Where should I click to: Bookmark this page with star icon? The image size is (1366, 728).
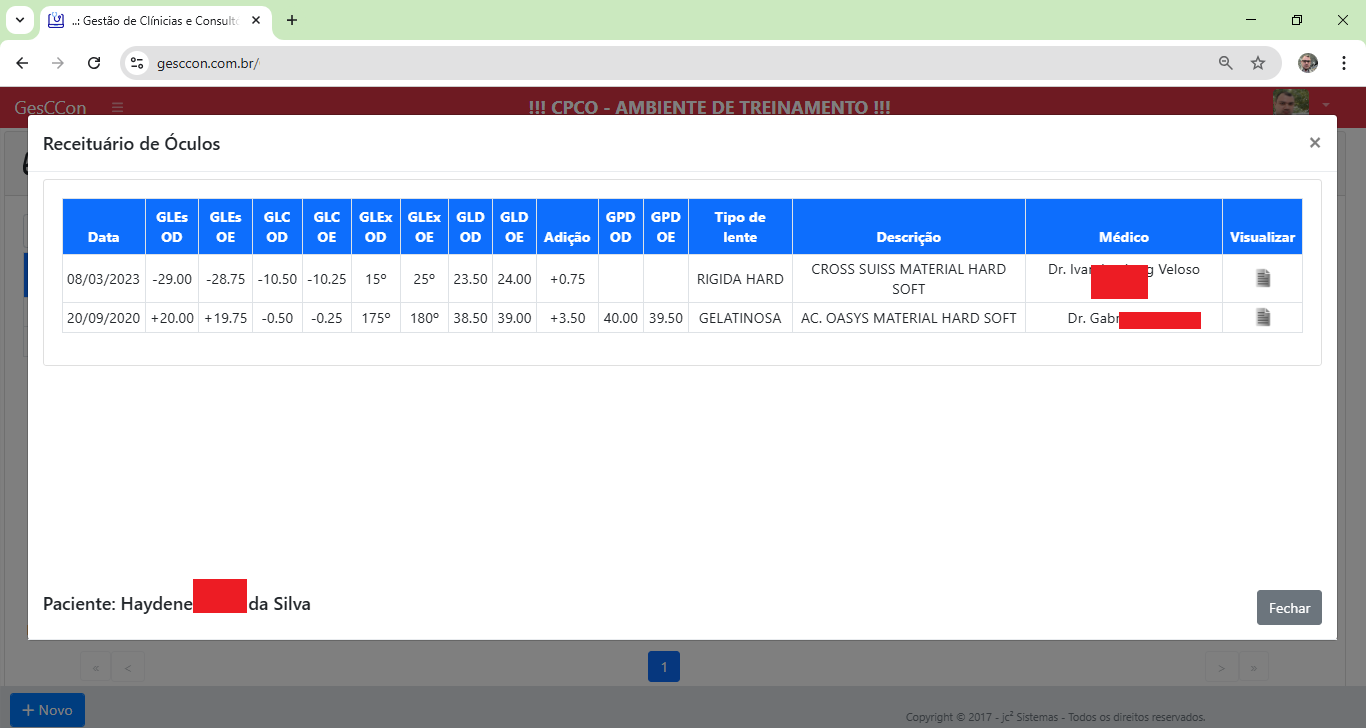tap(1257, 63)
